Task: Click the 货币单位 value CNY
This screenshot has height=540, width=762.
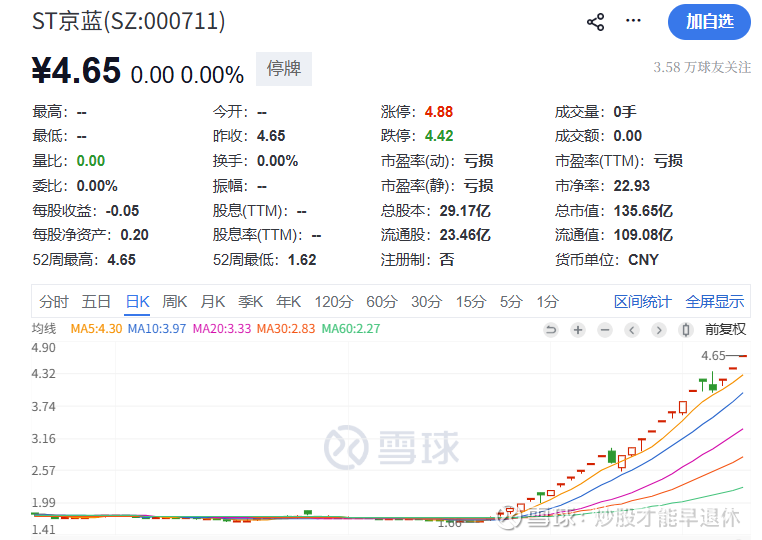Action: click(643, 260)
